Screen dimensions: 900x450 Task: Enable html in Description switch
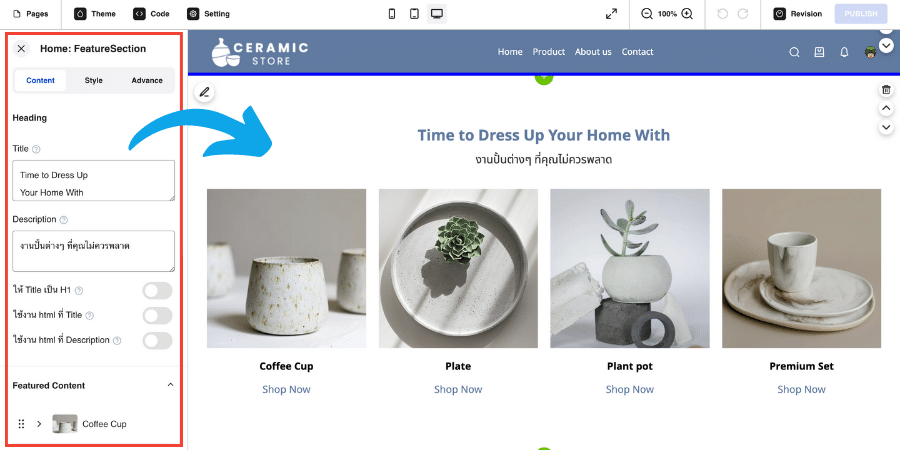(157, 340)
